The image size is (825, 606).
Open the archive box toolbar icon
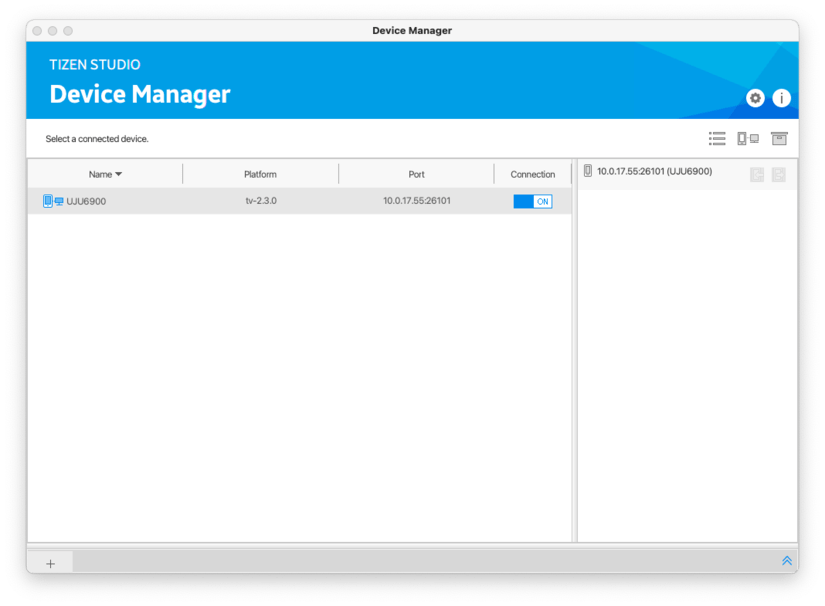click(779, 139)
